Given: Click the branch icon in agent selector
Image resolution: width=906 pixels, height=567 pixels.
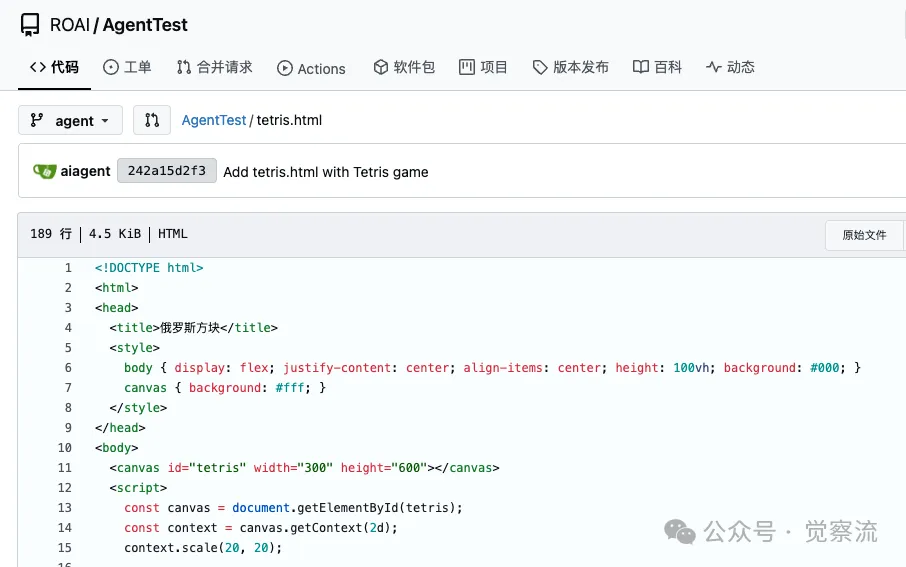Looking at the screenshot, I should (x=36, y=120).
